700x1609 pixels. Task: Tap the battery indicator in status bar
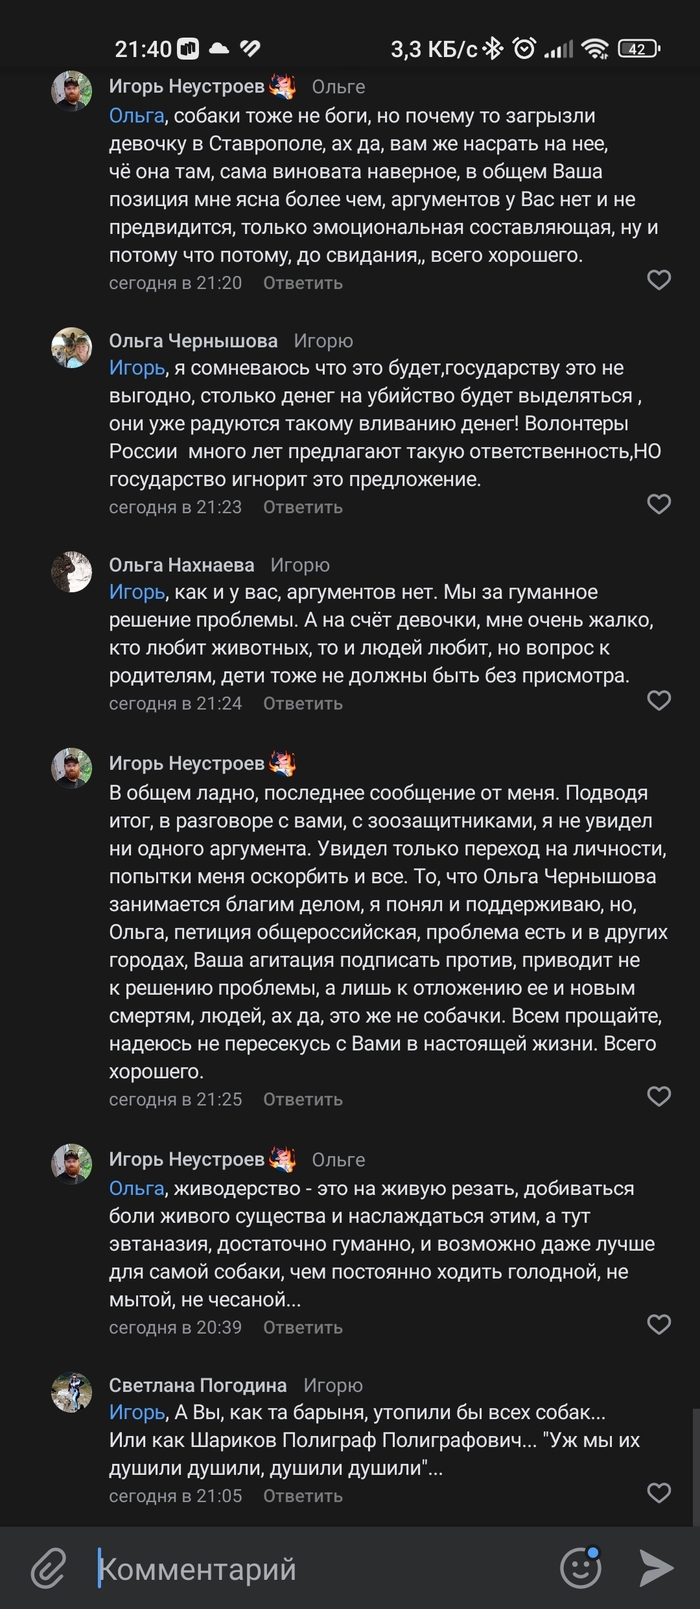(x=638, y=48)
